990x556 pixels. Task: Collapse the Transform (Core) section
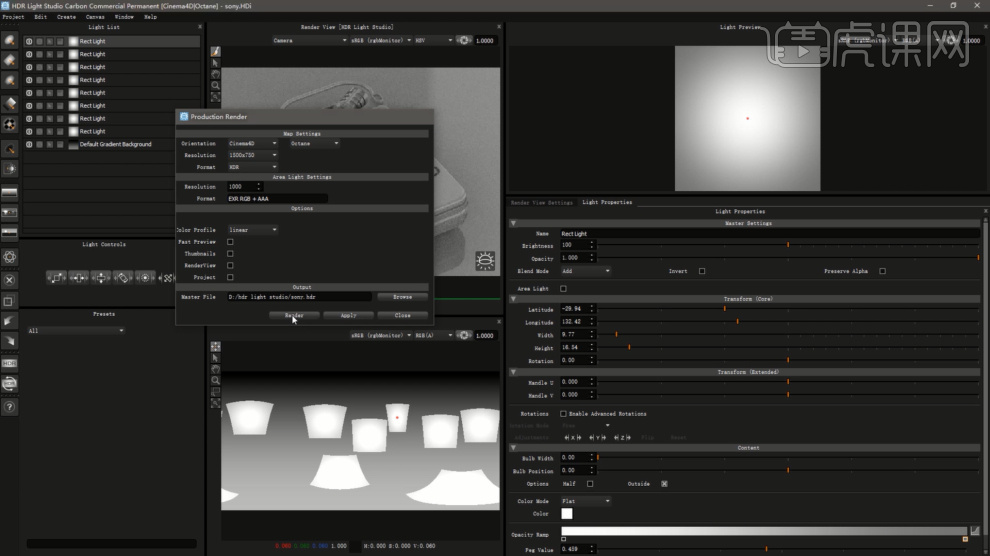pos(513,299)
